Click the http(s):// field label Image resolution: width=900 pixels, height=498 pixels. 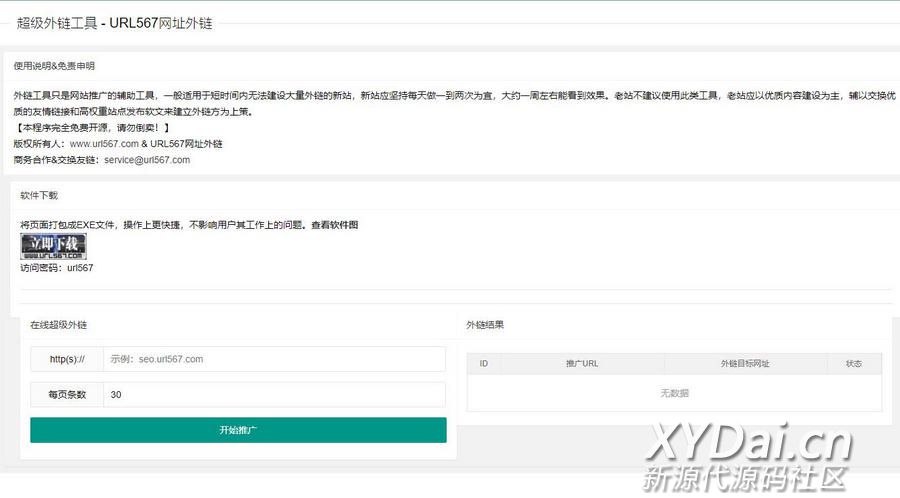click(67, 359)
